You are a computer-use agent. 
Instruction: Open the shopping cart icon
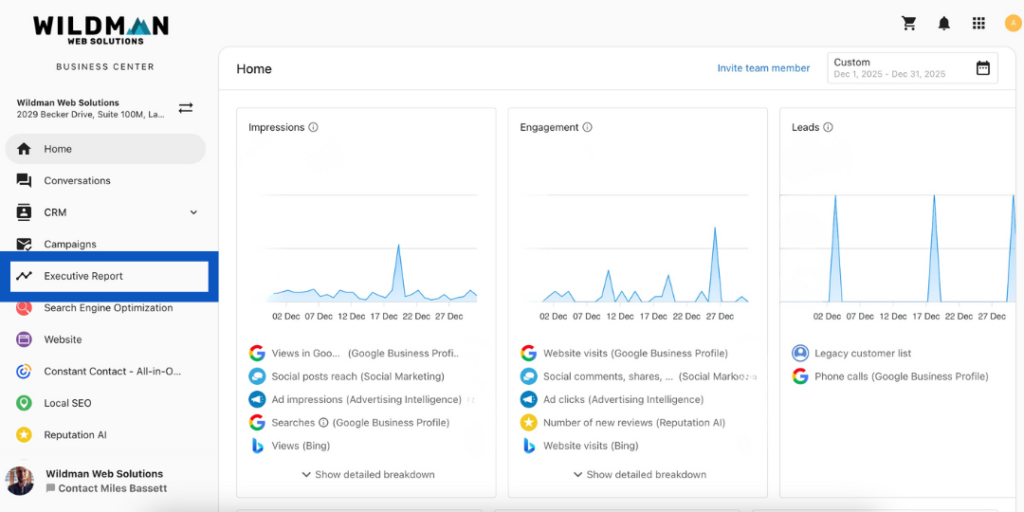click(x=909, y=23)
